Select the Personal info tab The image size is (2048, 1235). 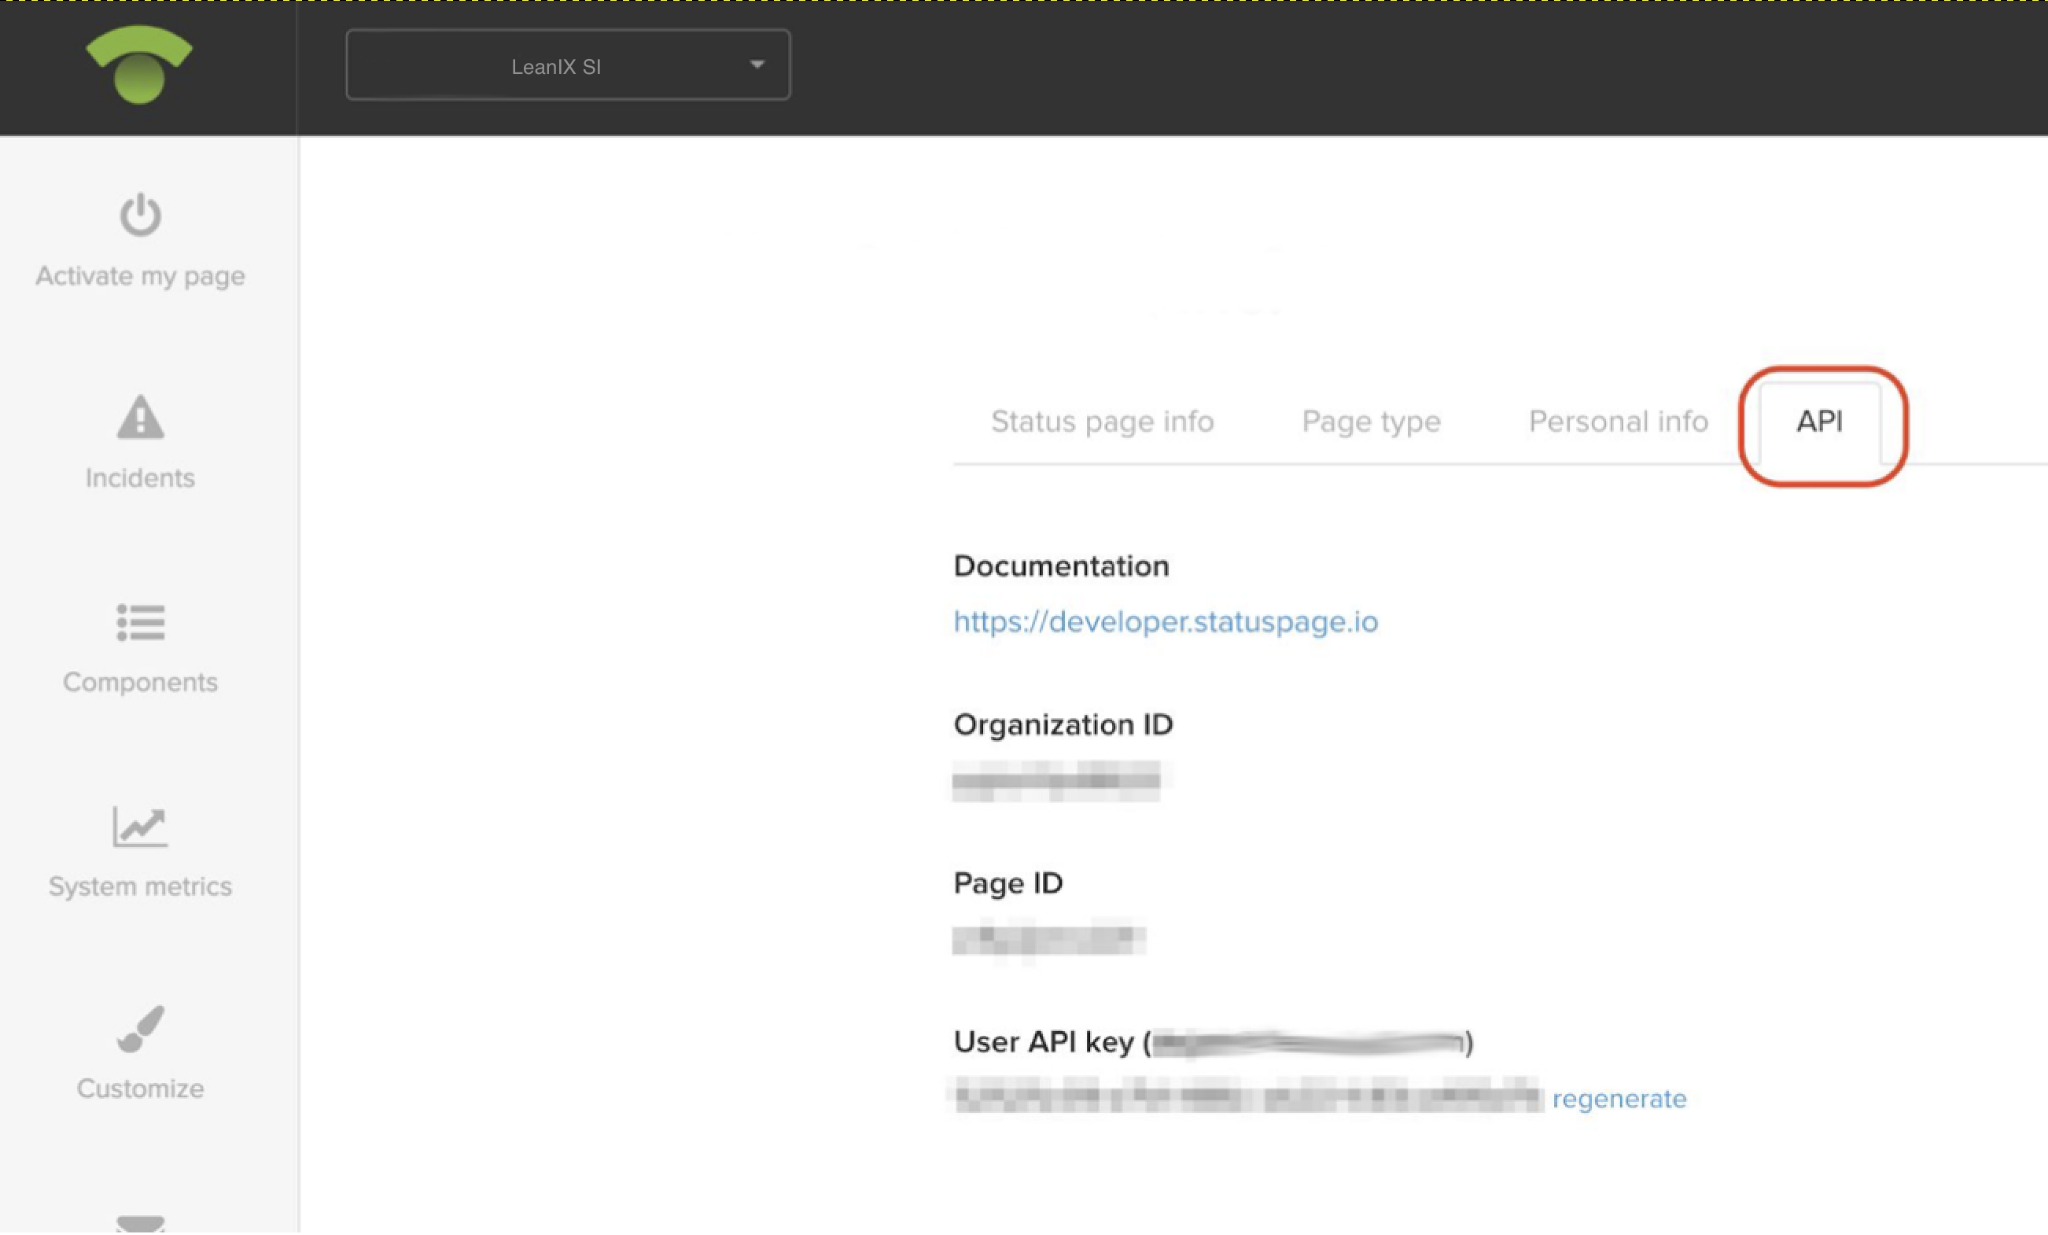point(1618,422)
